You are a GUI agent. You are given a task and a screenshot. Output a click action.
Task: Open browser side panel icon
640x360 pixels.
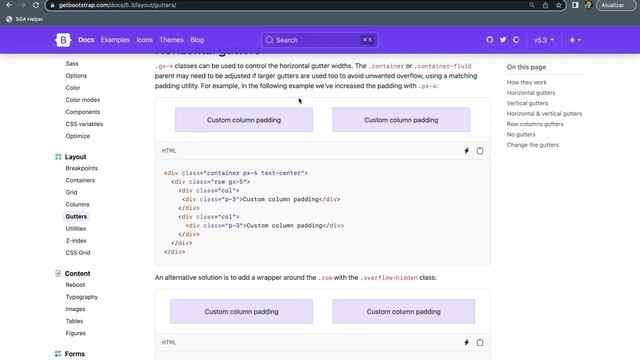(575, 5)
